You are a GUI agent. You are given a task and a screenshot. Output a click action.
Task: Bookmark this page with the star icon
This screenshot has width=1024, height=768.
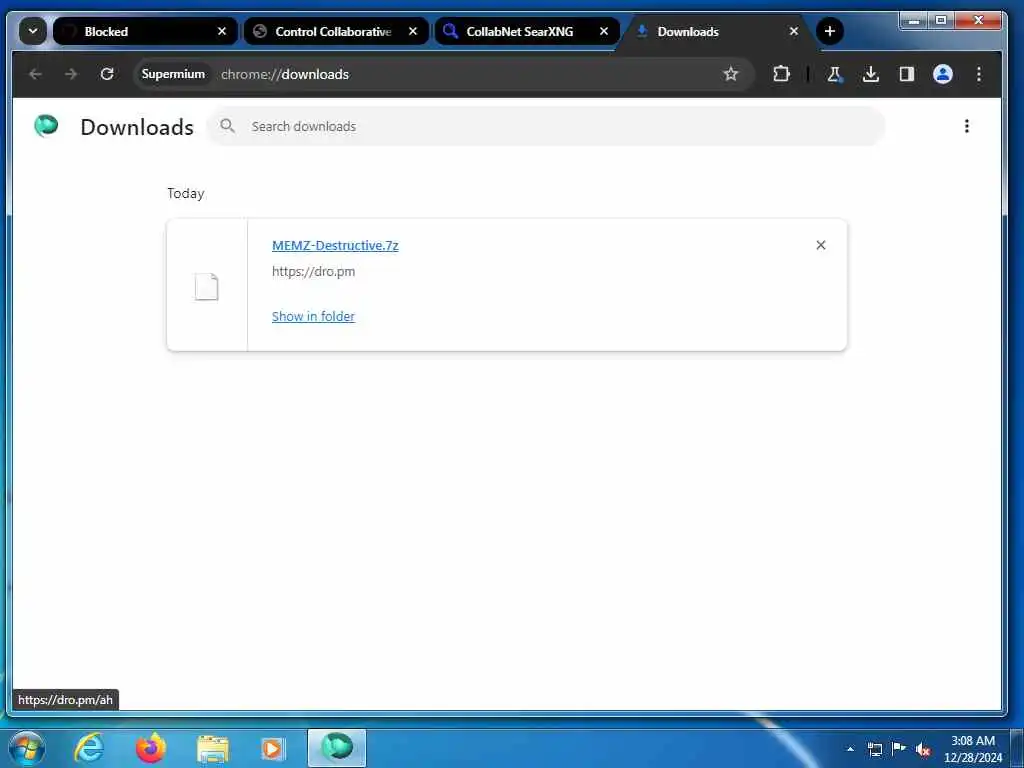click(731, 74)
